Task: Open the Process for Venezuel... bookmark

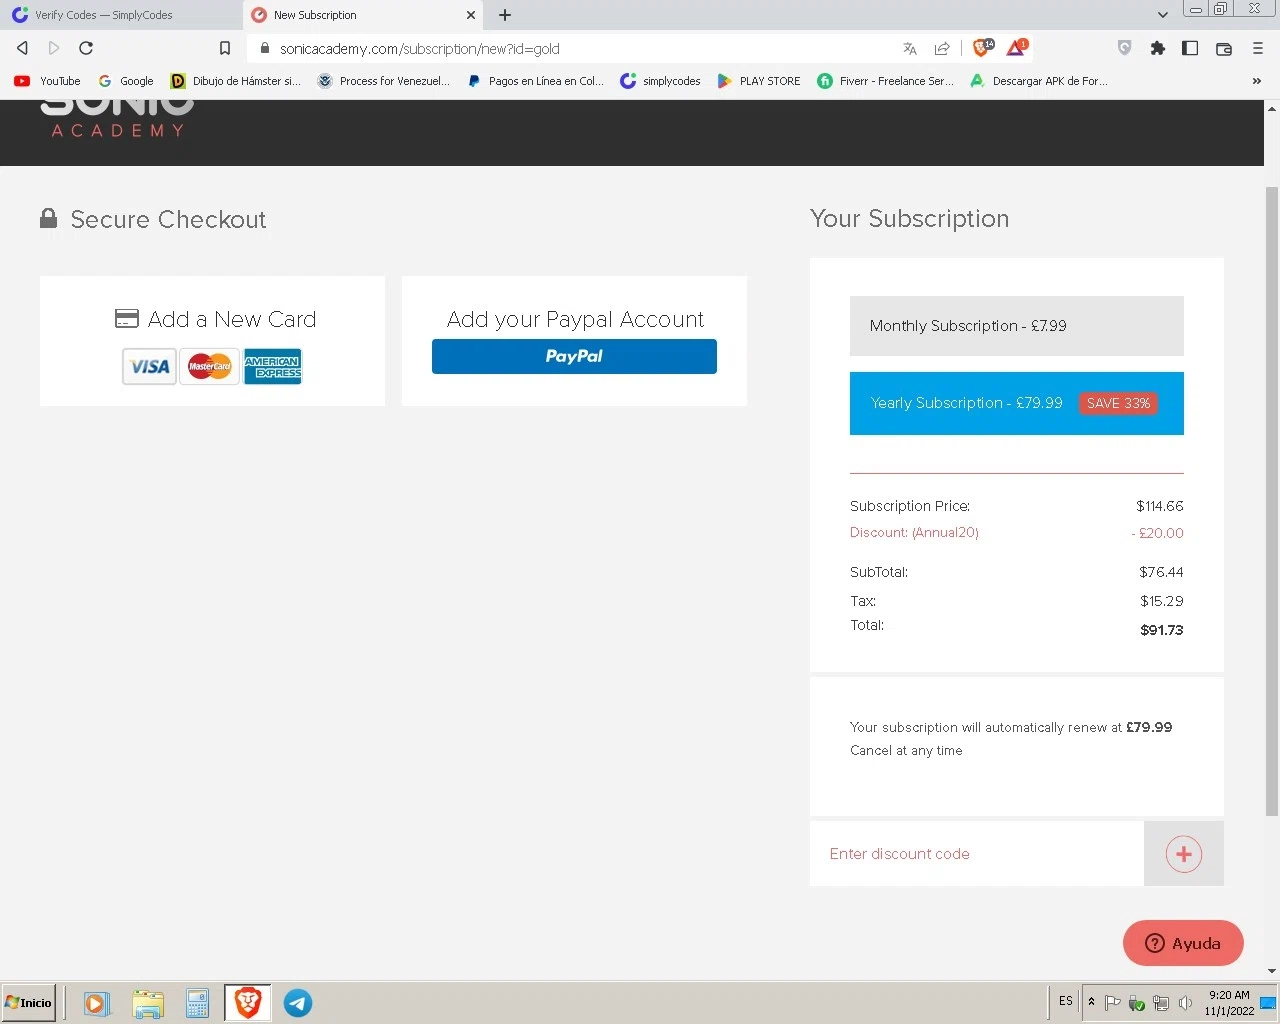Action: pos(384,81)
